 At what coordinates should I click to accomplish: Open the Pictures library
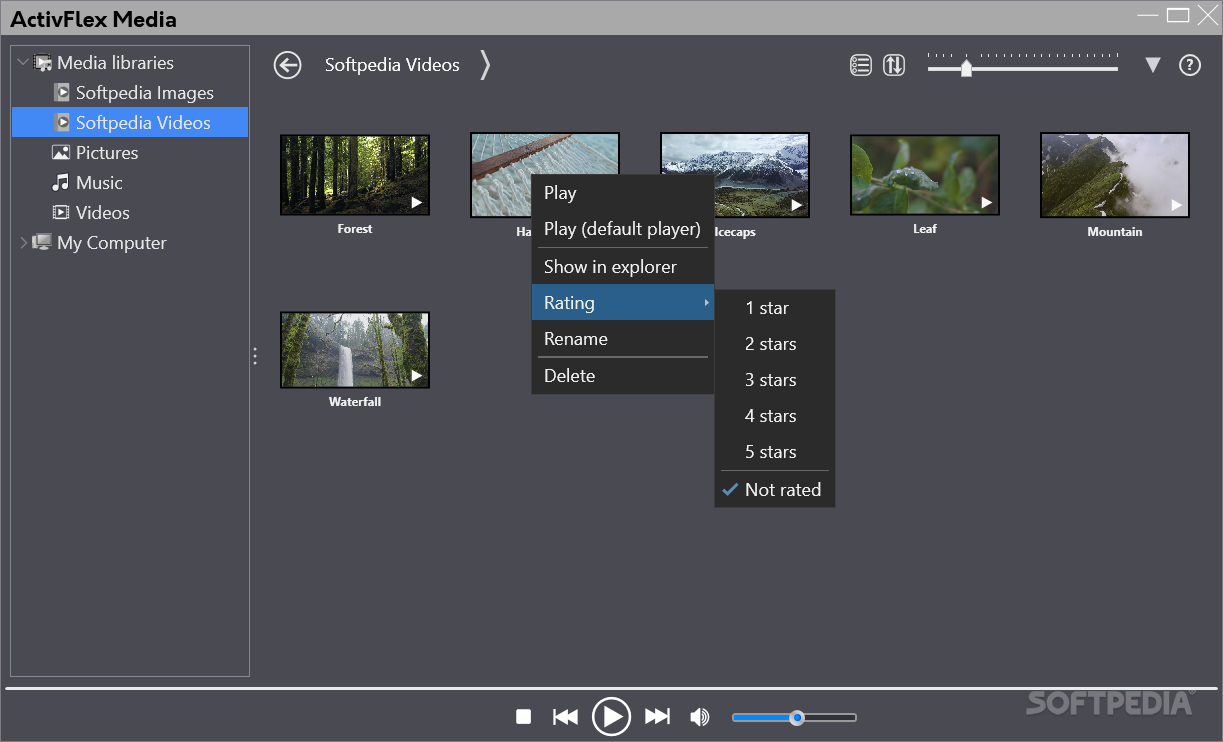(x=107, y=153)
